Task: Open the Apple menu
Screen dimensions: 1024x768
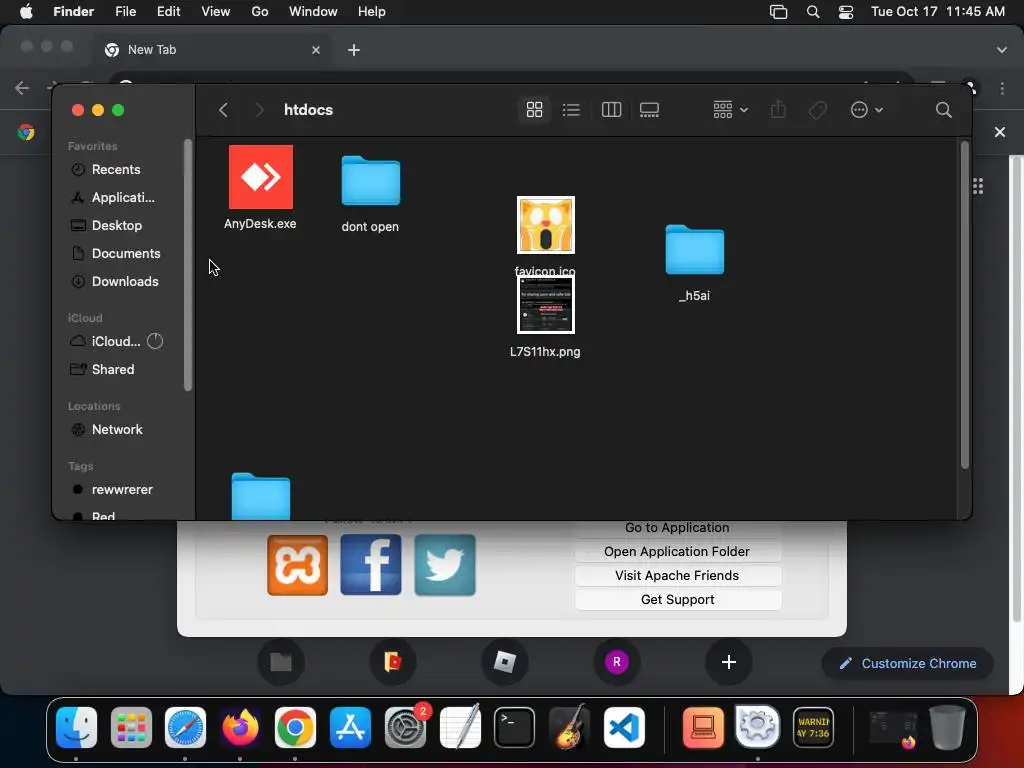Action: point(26,12)
